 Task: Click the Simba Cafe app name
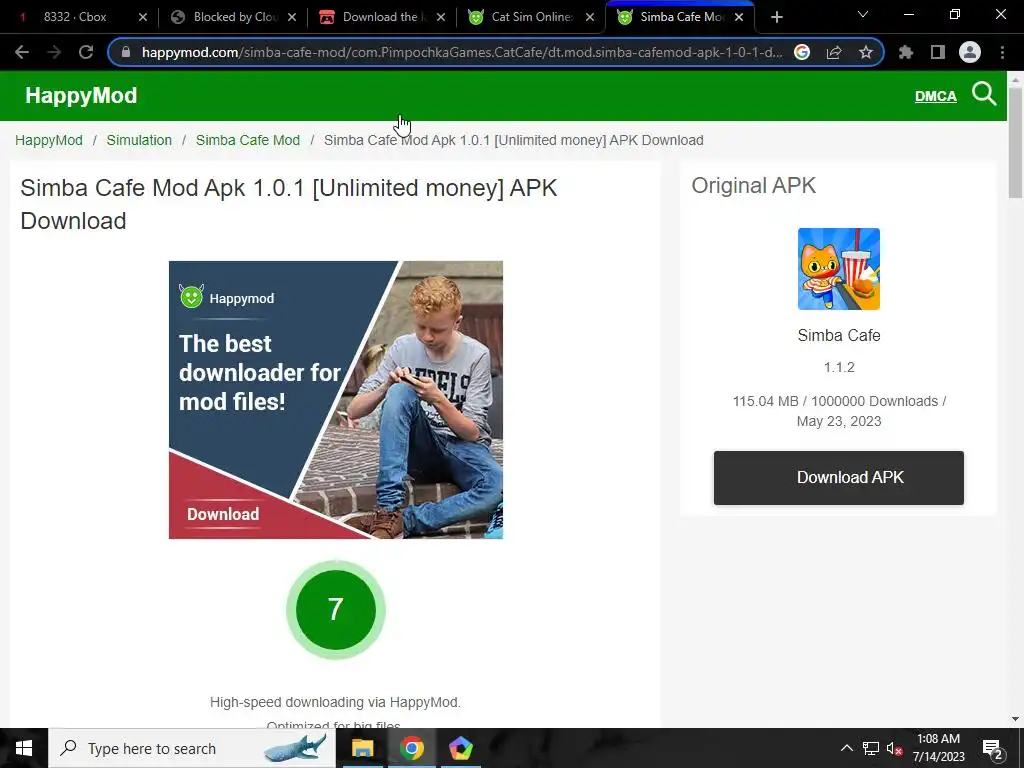pos(839,335)
